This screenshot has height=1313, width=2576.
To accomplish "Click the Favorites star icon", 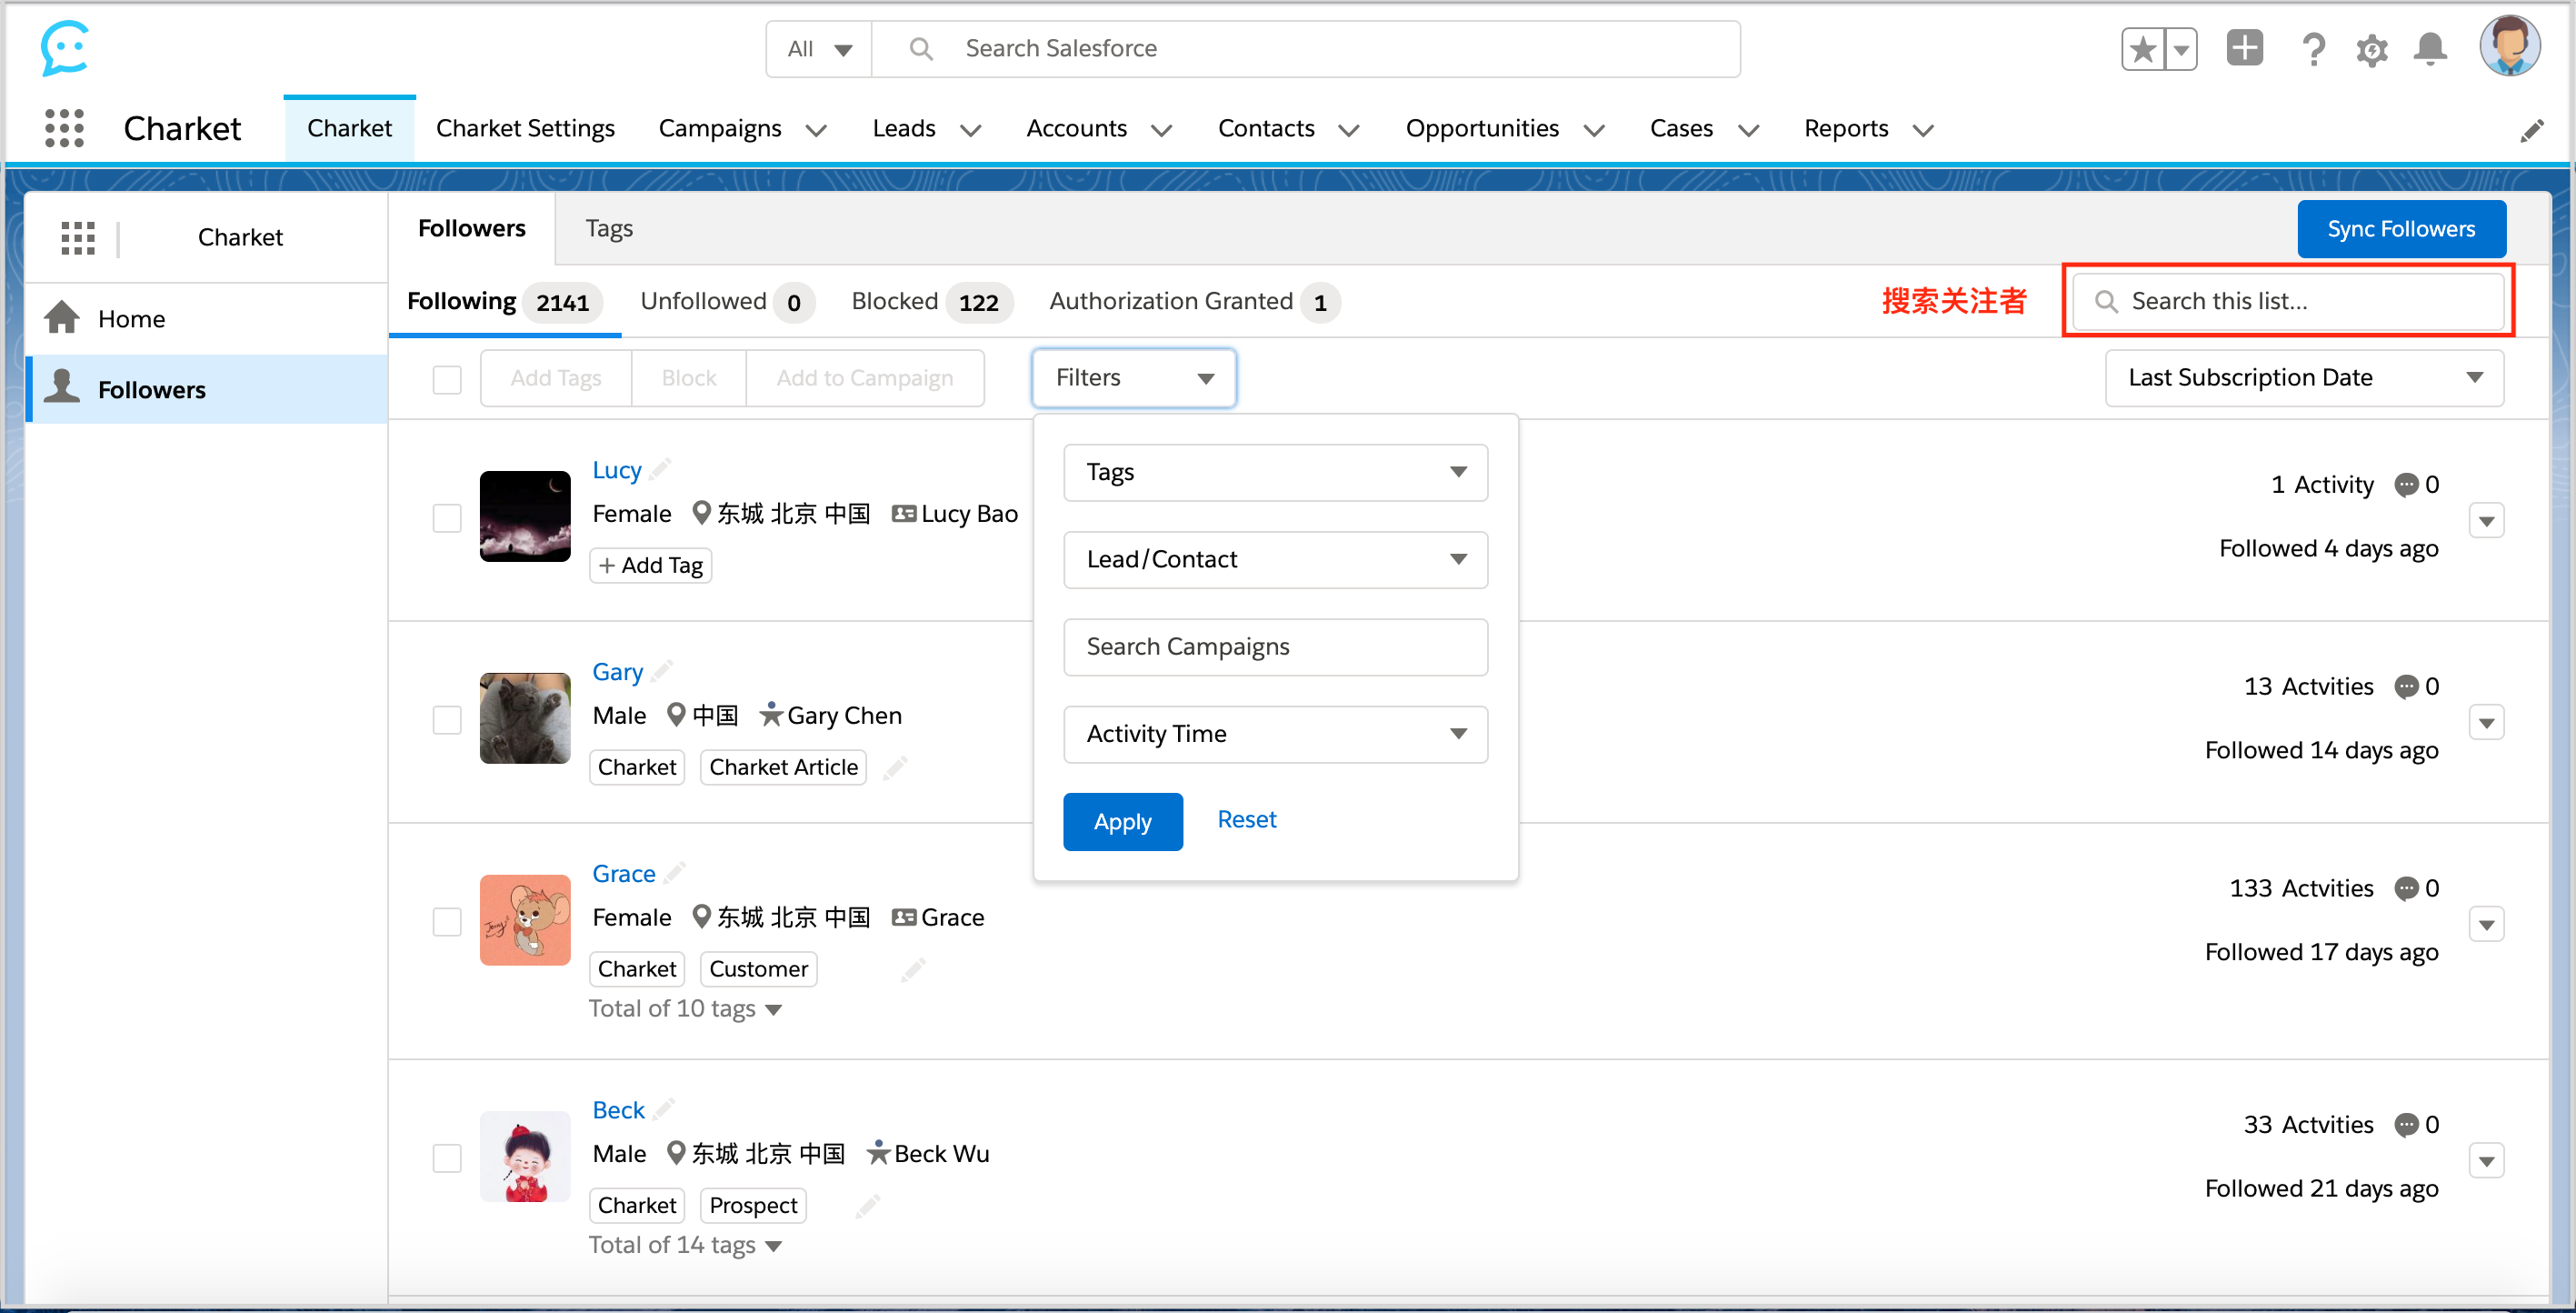I will pos(2142,49).
